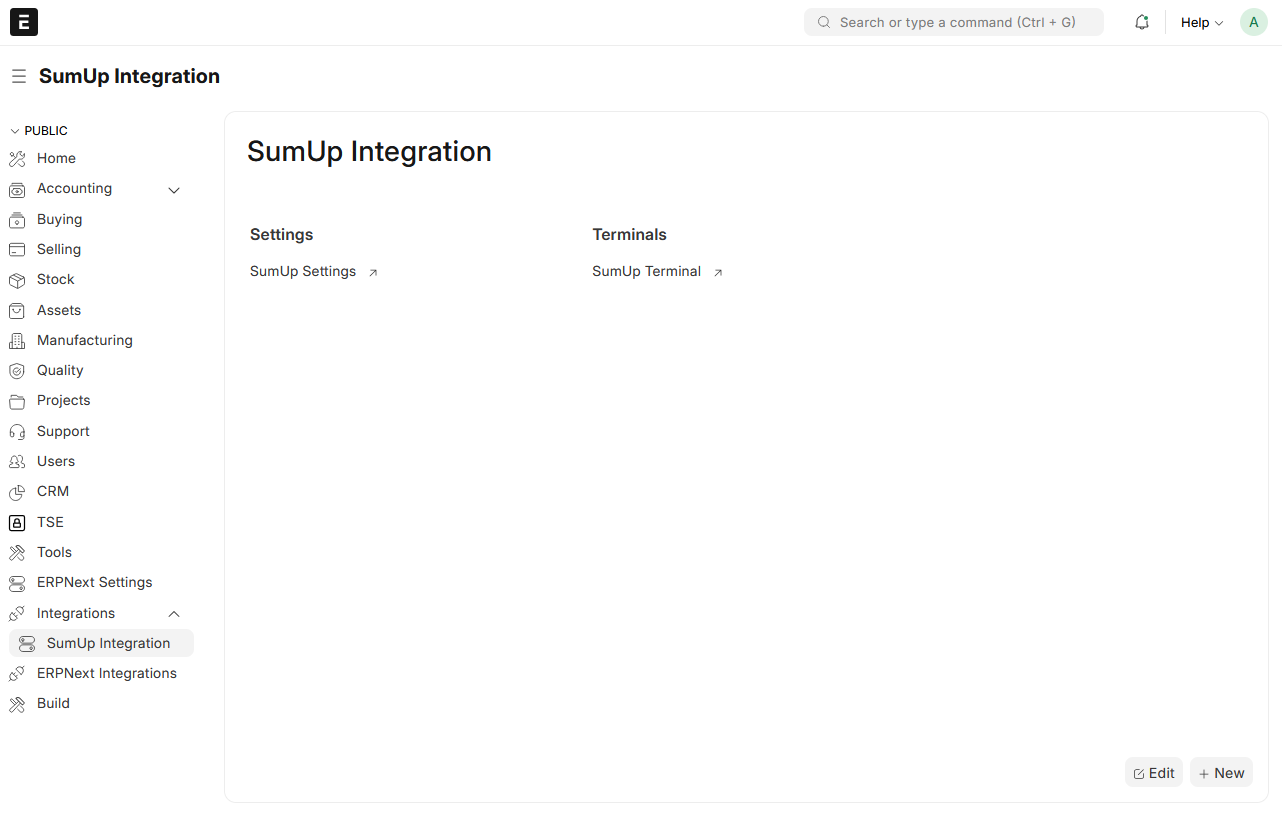Collapse the PUBLIC sidebar group
1282x817 pixels.
point(15,131)
